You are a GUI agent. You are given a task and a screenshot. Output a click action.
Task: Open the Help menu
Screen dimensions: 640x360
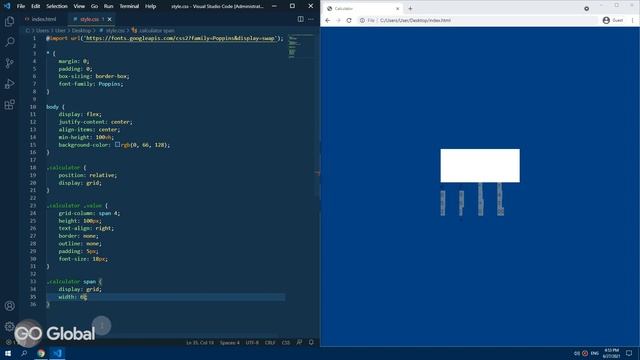(x=150, y=6)
